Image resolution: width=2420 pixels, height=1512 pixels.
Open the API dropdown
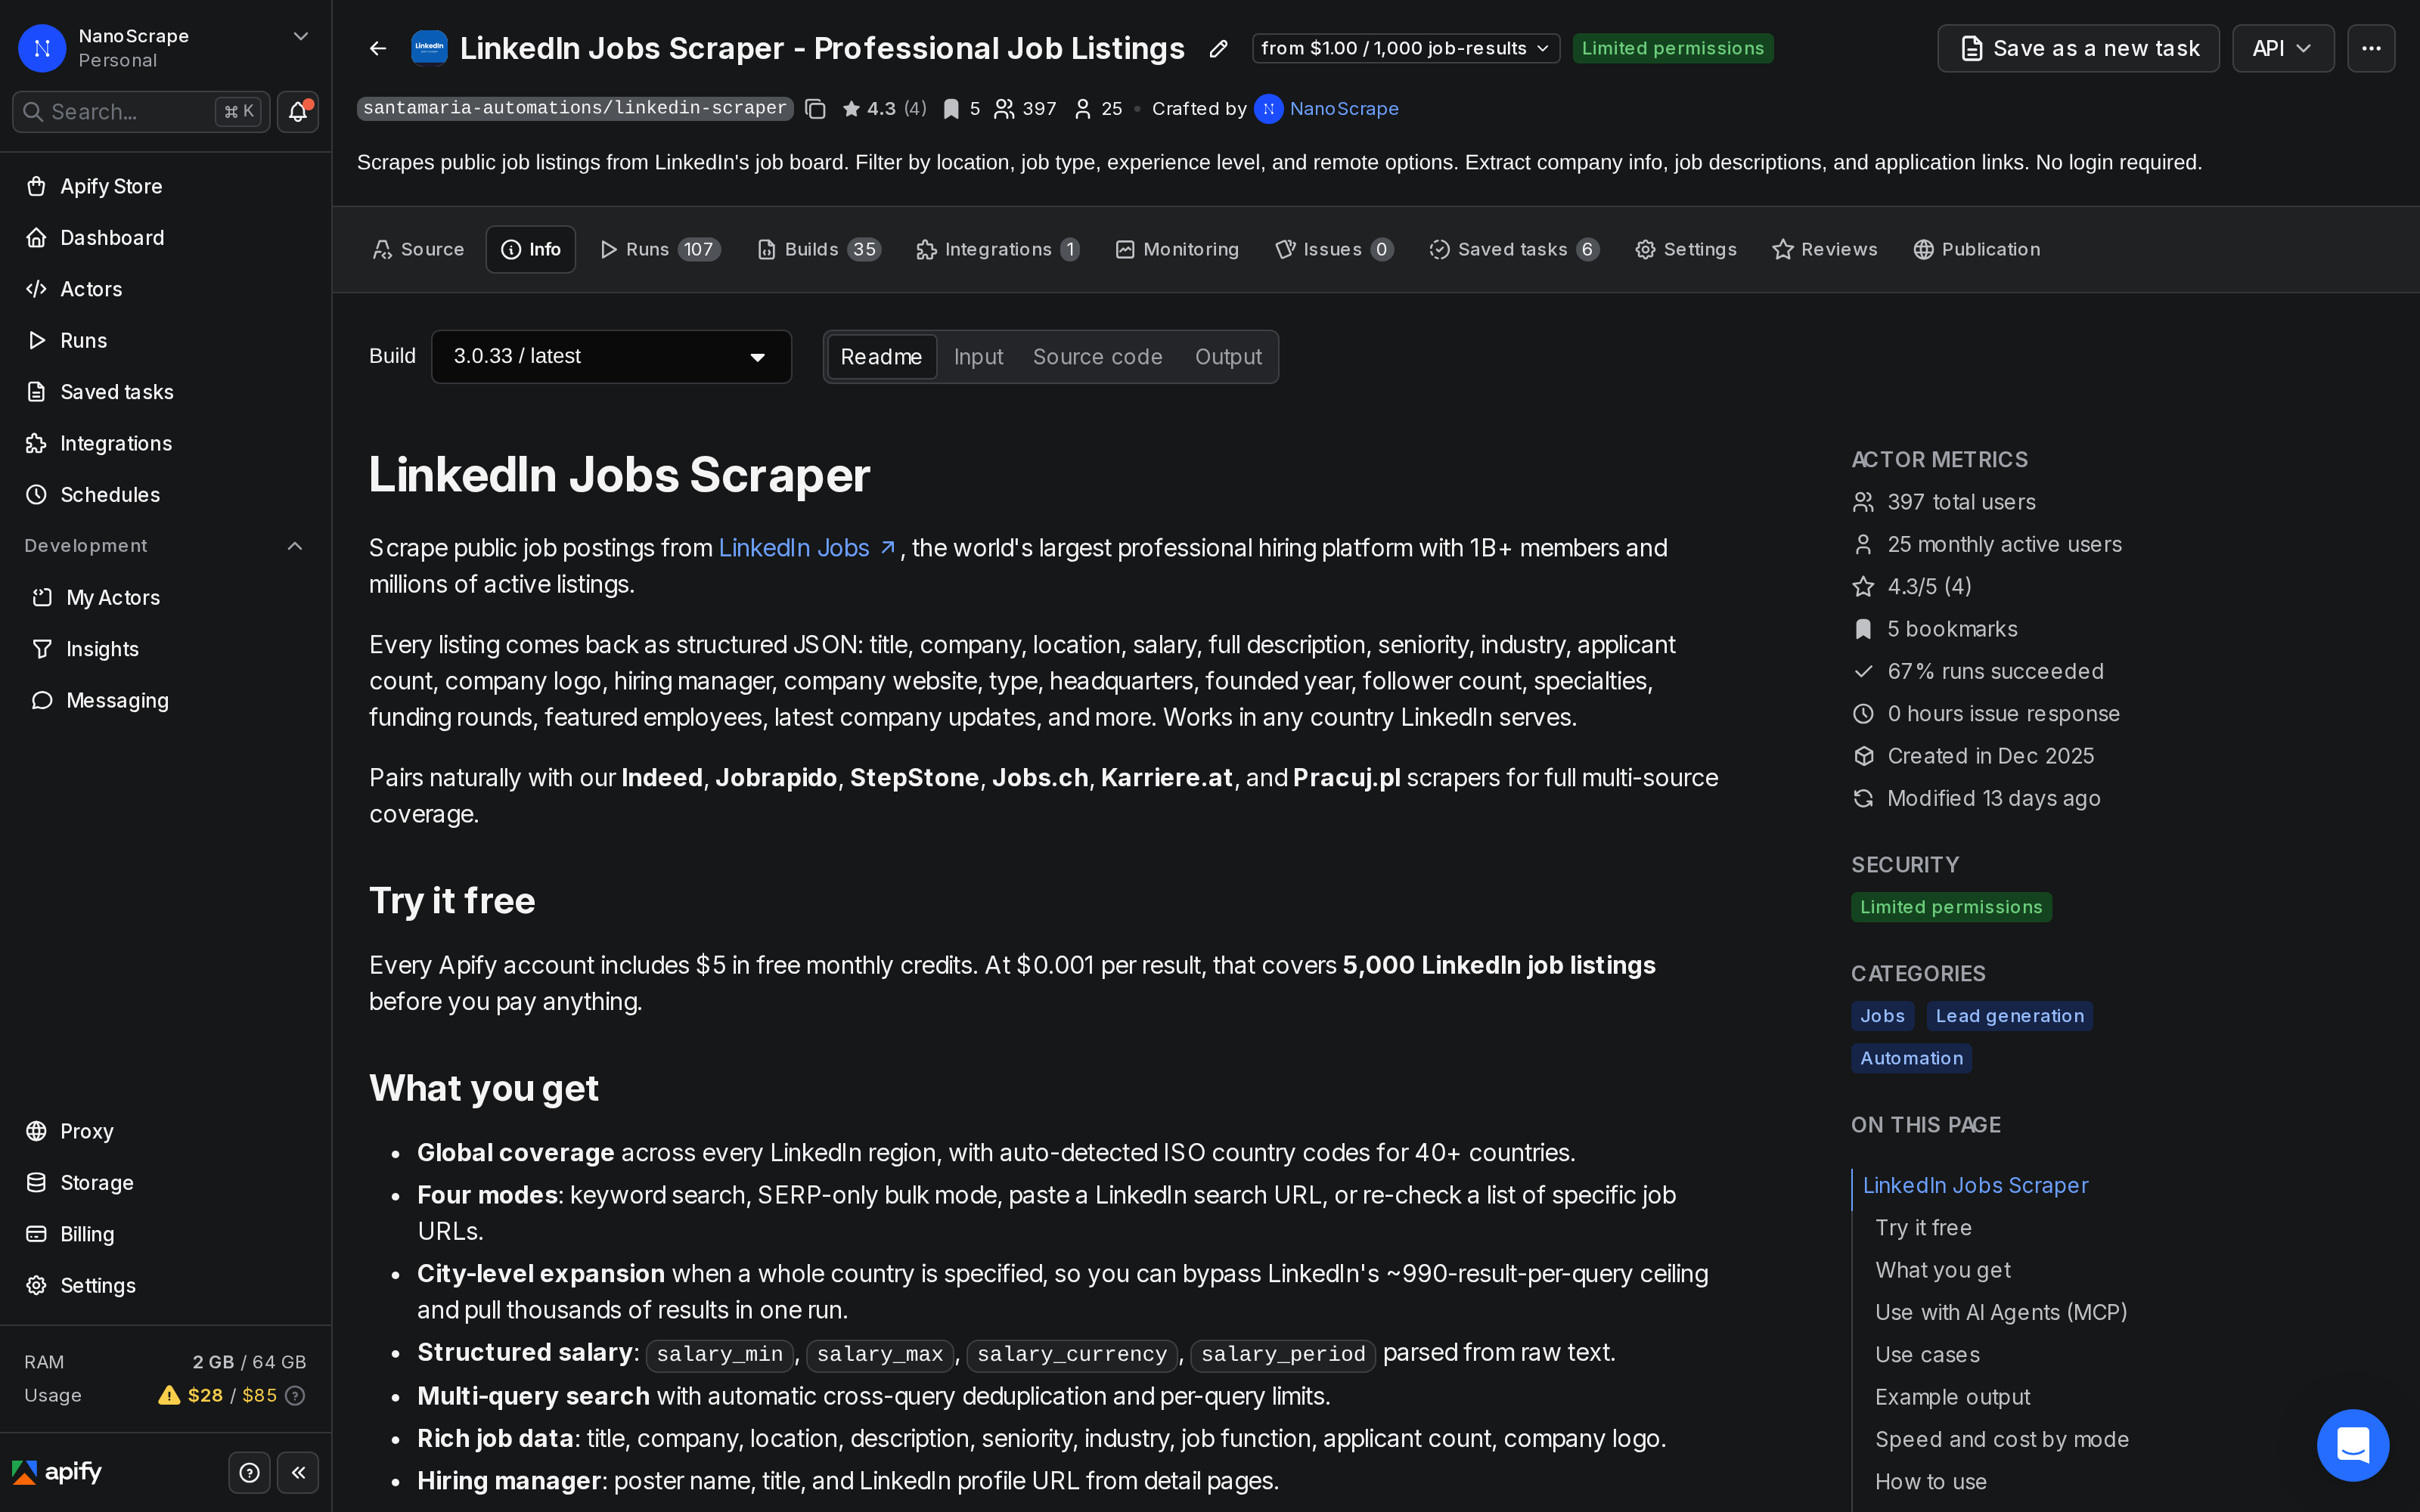click(x=2282, y=48)
